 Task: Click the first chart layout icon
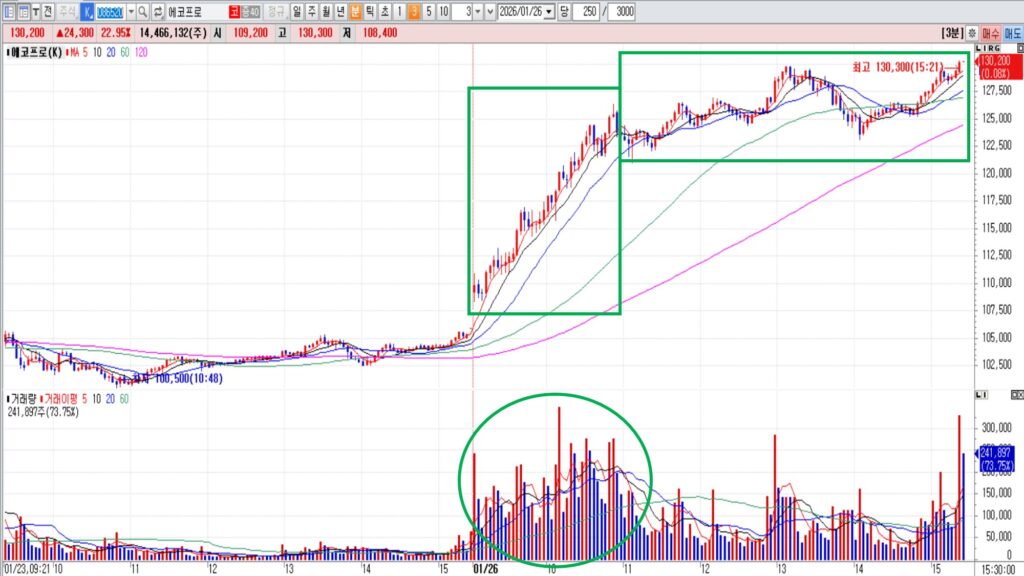point(8,12)
